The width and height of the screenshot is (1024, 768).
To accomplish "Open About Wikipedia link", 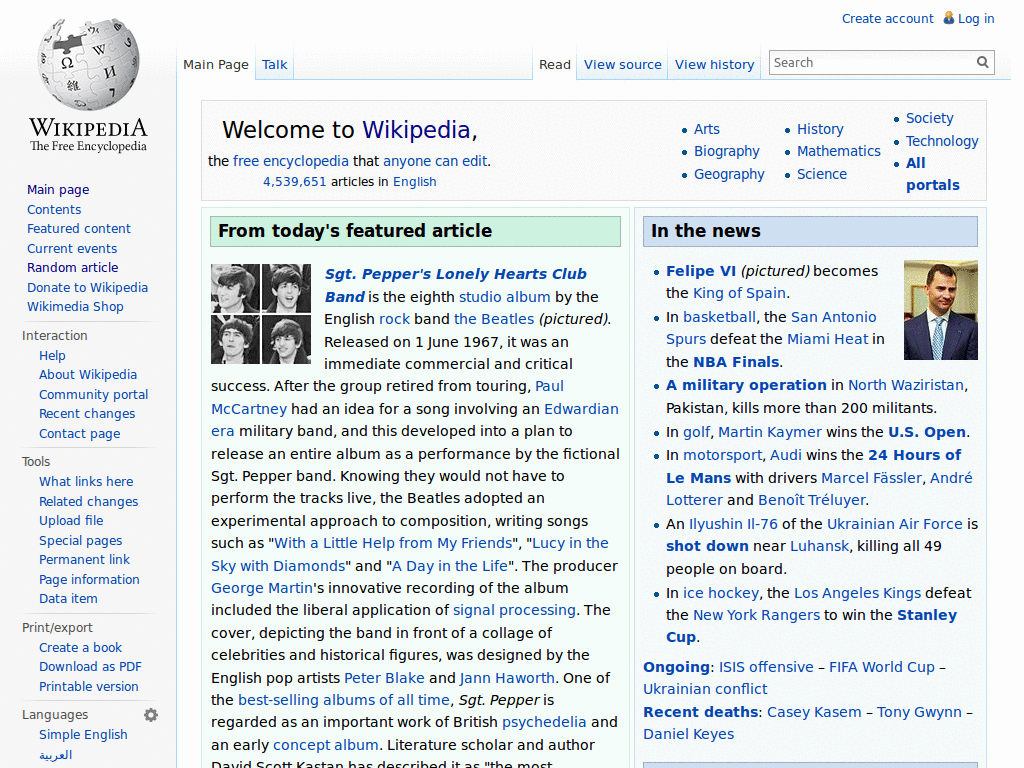I will pyautogui.click(x=88, y=375).
